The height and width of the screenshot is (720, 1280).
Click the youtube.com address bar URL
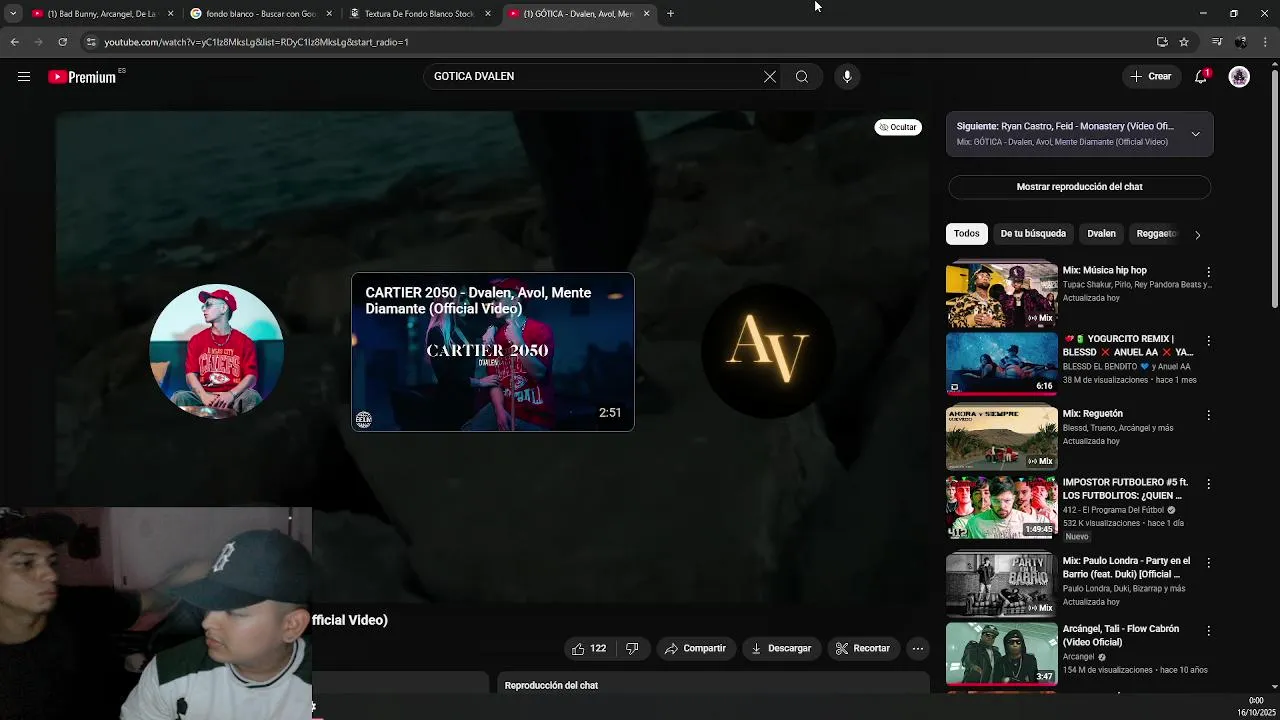pos(256,42)
